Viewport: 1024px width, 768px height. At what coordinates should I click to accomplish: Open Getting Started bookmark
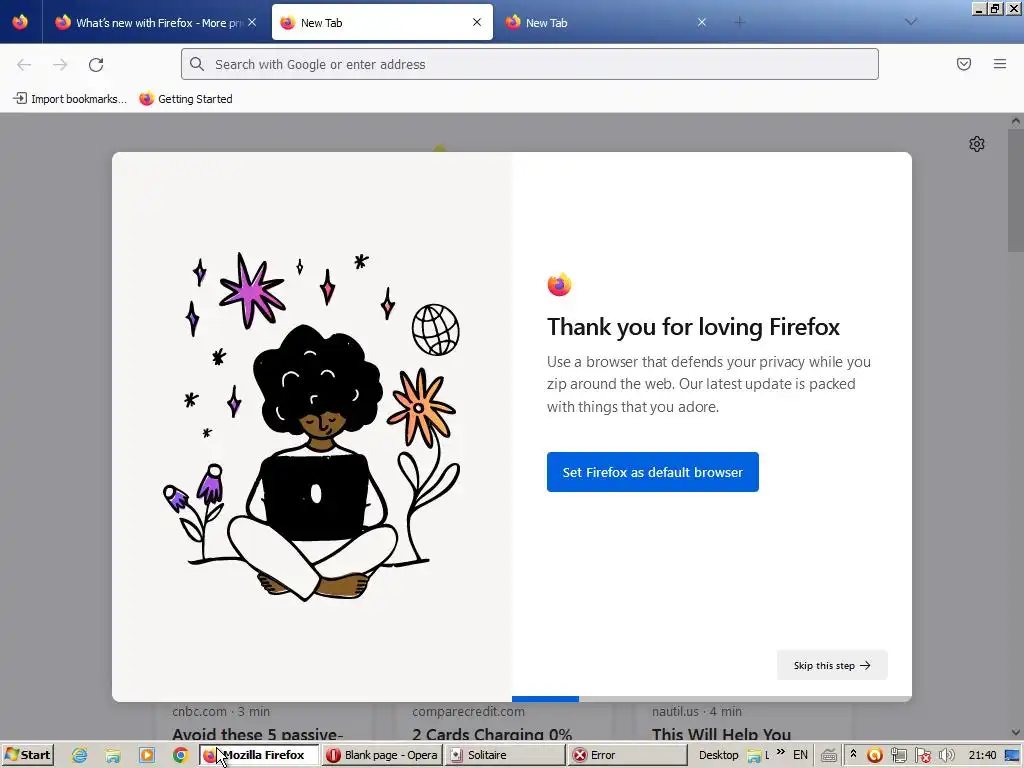[x=186, y=99]
